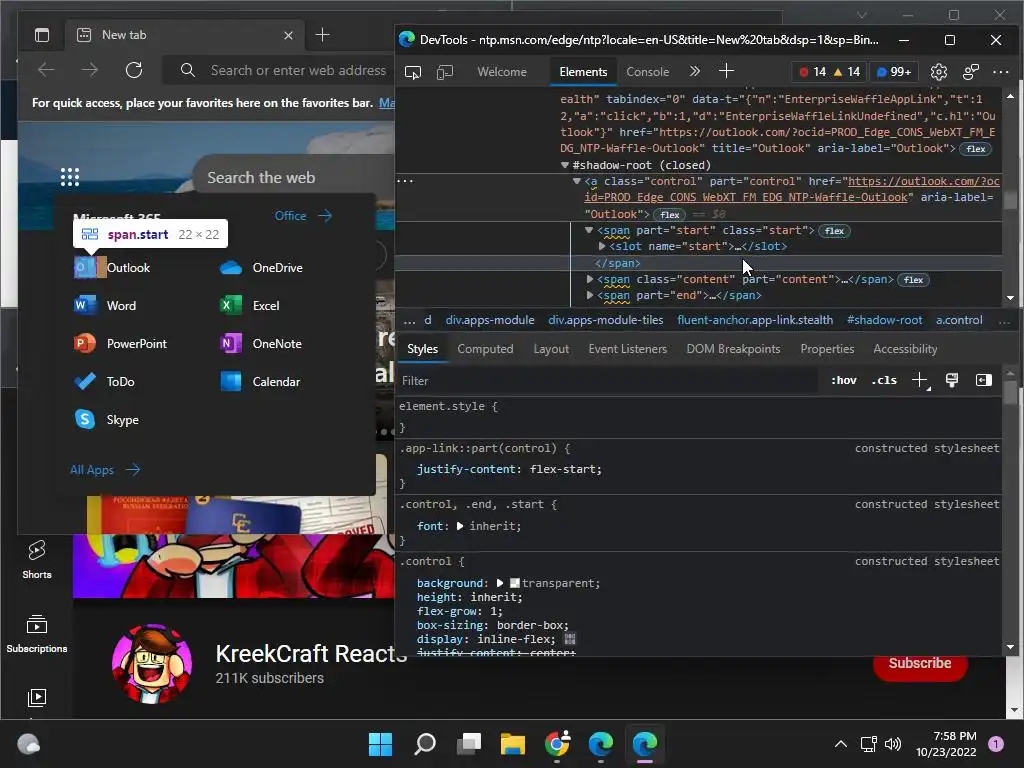The image size is (1024, 768).
Task: Open DevTools customize ellipsis menu
Action: click(x=1000, y=72)
